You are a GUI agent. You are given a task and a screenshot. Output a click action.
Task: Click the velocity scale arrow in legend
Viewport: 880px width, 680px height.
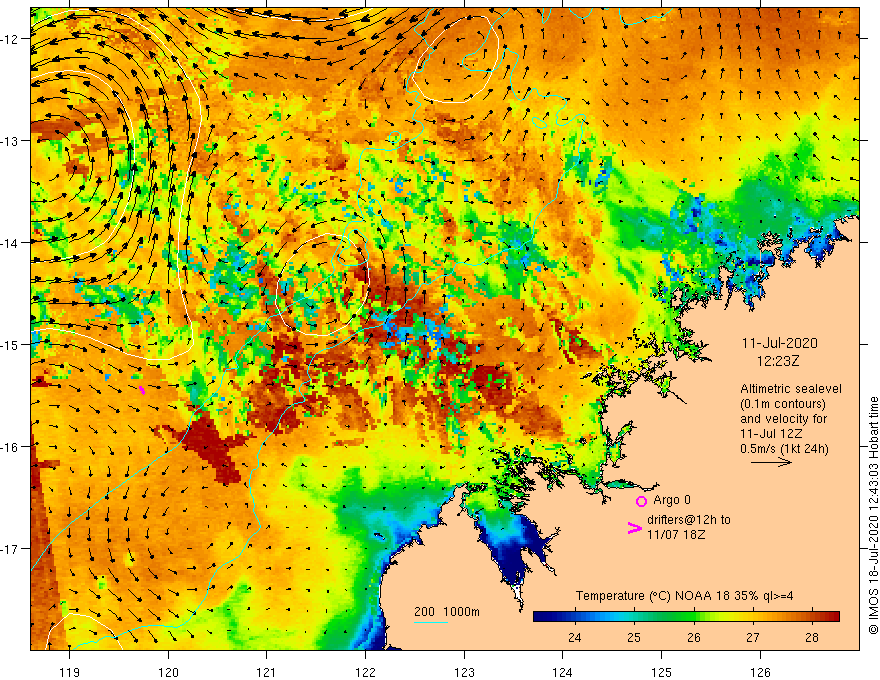771,462
